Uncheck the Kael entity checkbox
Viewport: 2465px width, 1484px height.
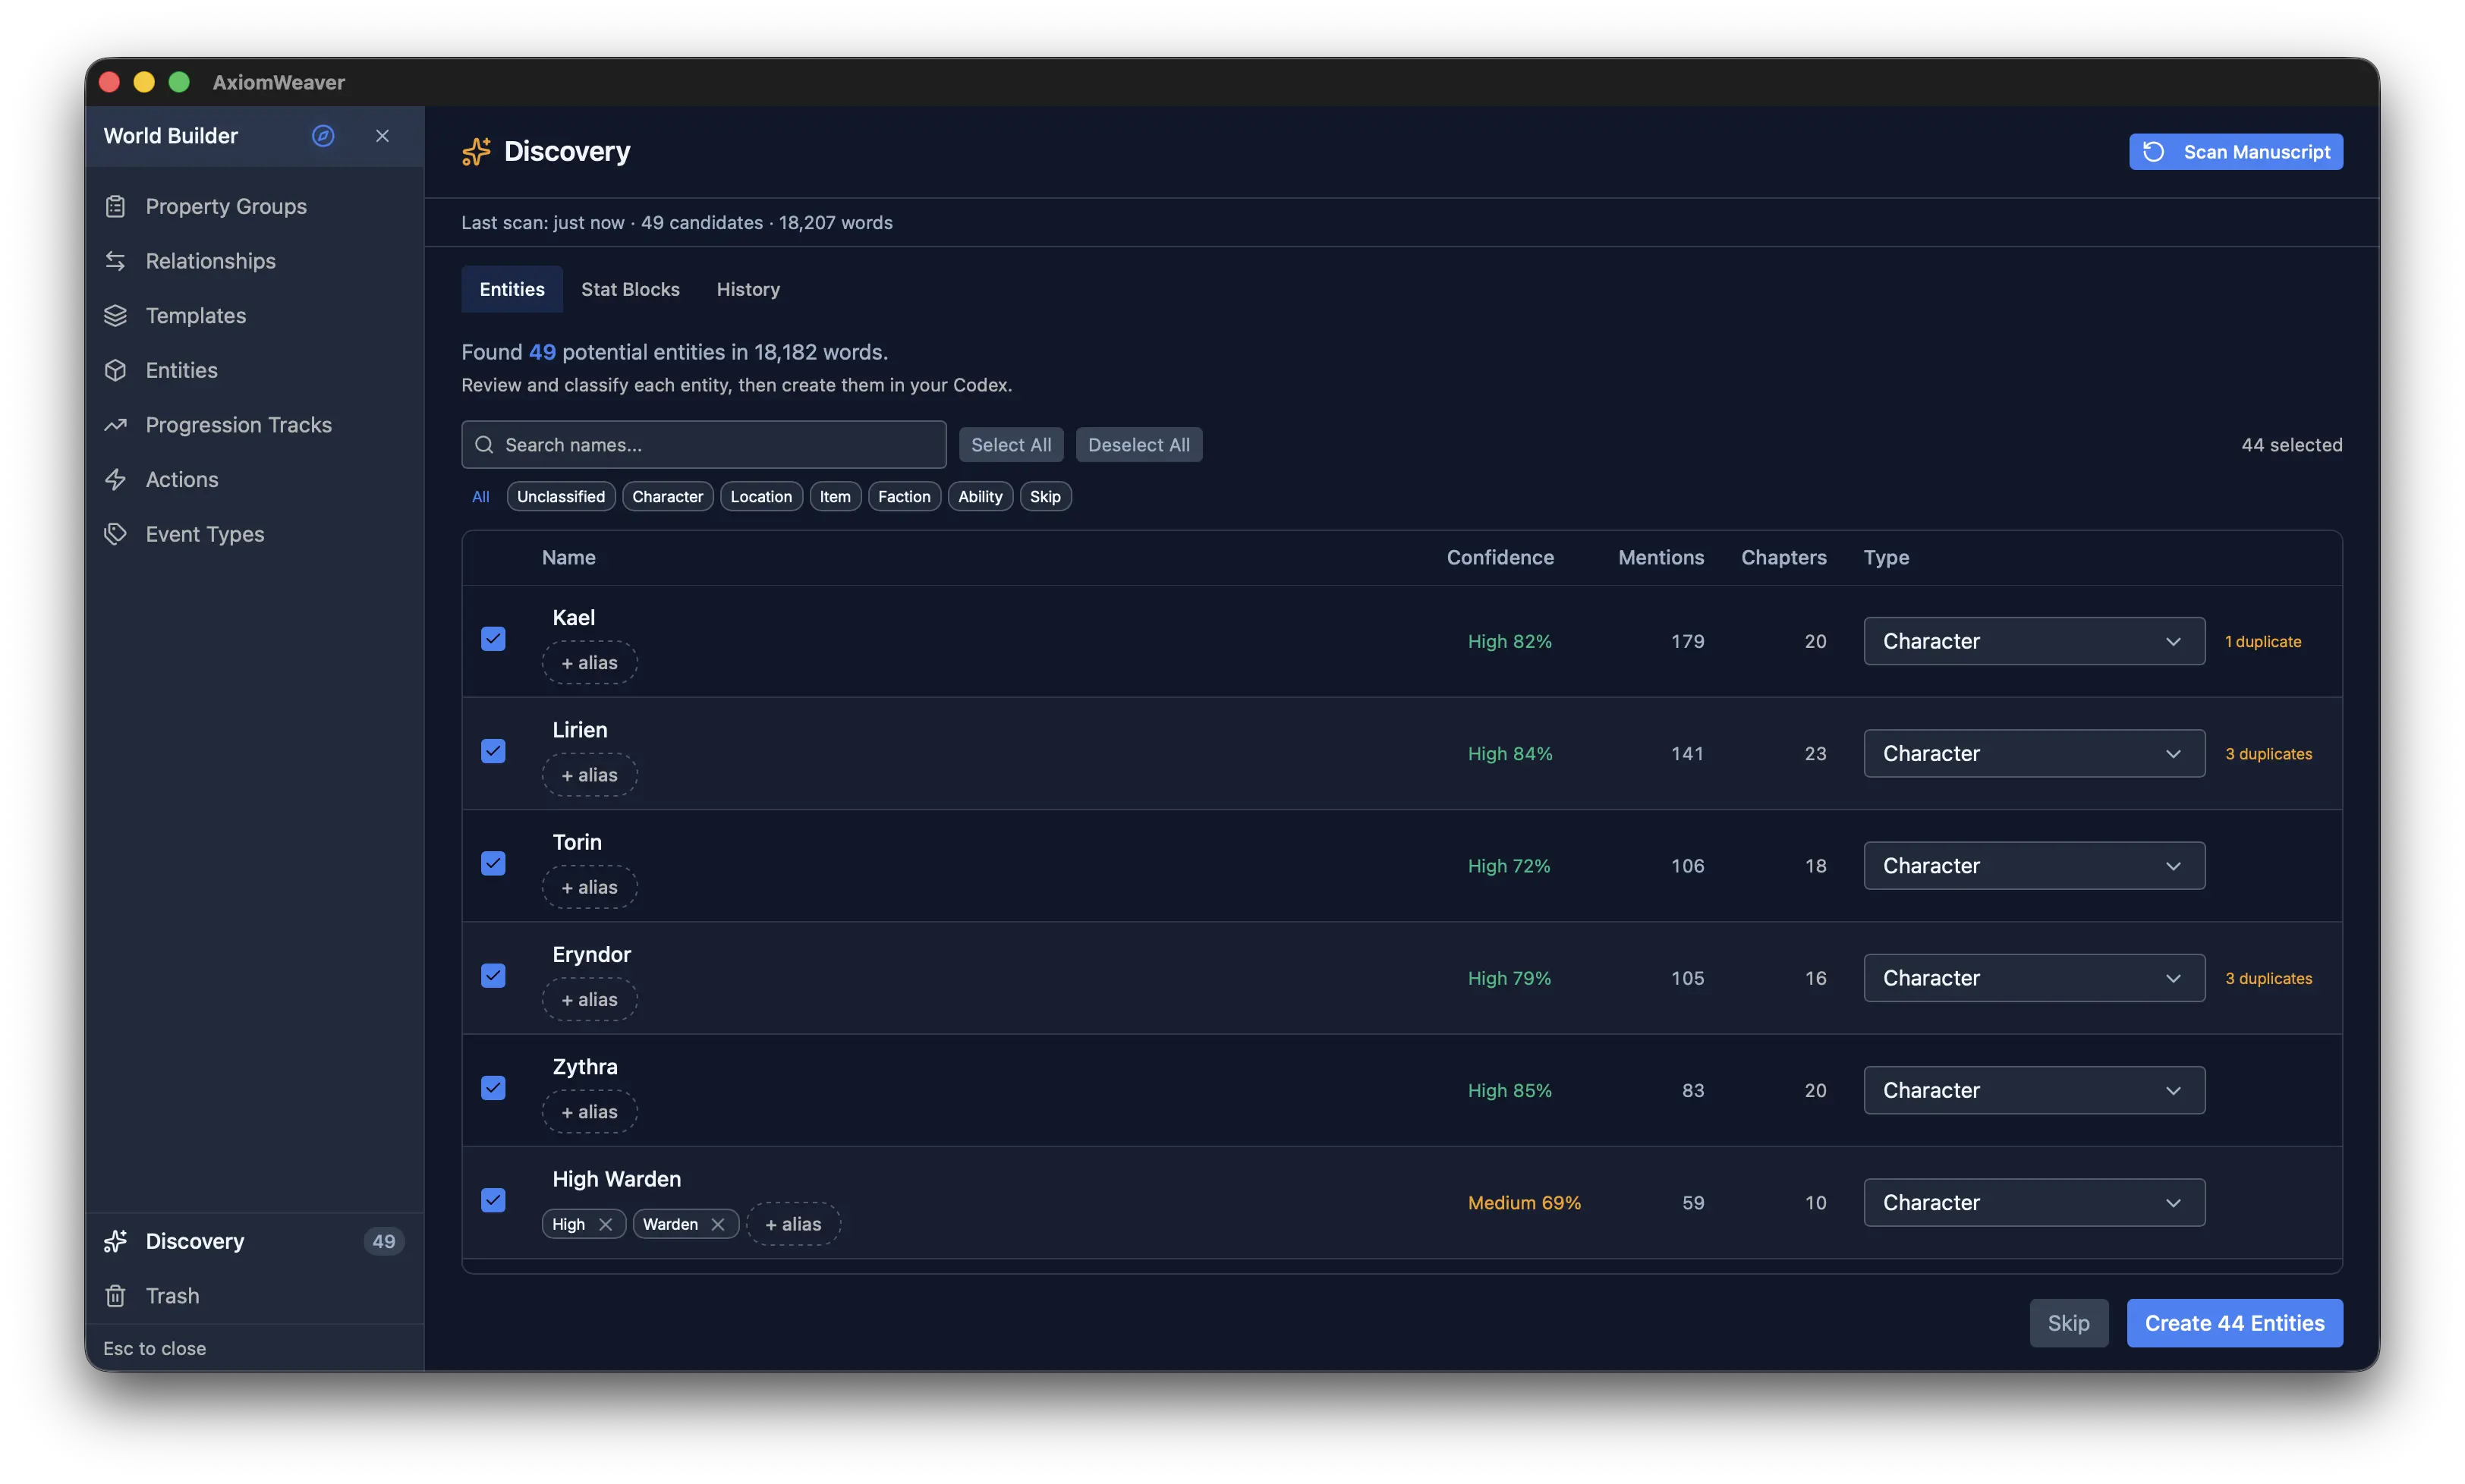pyautogui.click(x=493, y=639)
